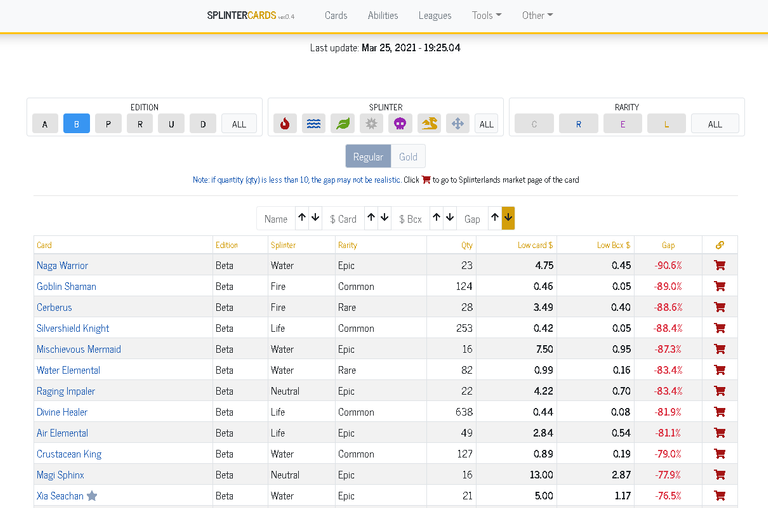Open market cart for Cerberus
768x508 pixels.
click(x=720, y=307)
